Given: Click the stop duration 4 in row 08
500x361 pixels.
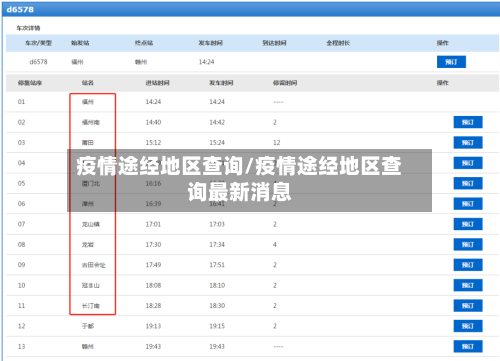Looking at the screenshot, I should tap(275, 245).
